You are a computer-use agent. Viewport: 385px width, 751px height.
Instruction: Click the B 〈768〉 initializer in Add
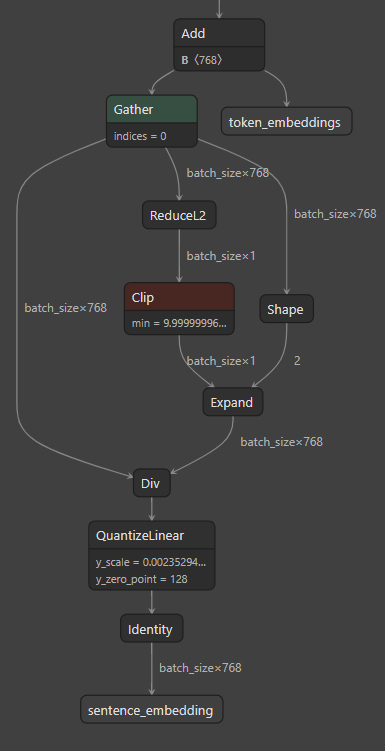pos(202,60)
